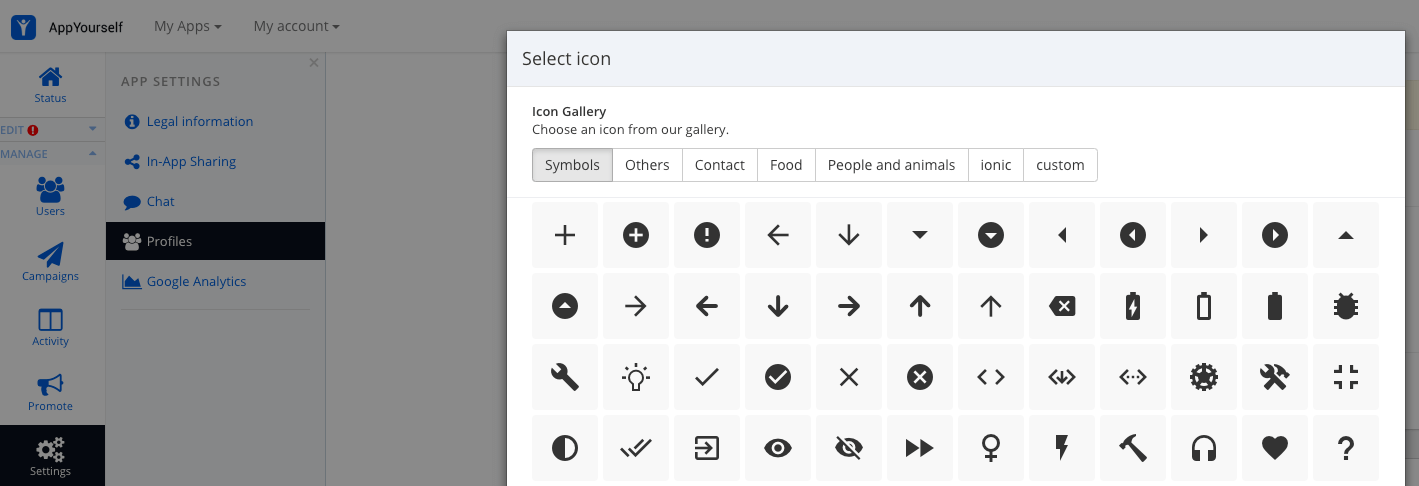Select the heart icon

(x=1275, y=448)
